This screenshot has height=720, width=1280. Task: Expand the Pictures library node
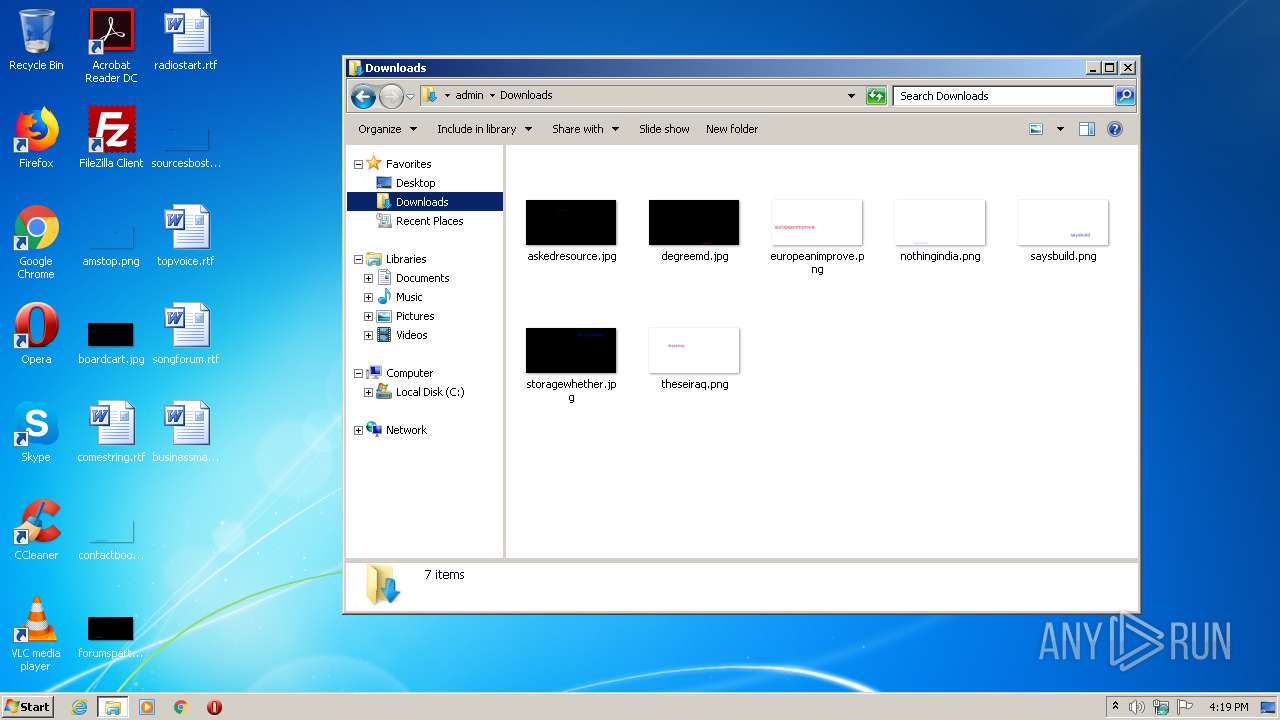368,316
